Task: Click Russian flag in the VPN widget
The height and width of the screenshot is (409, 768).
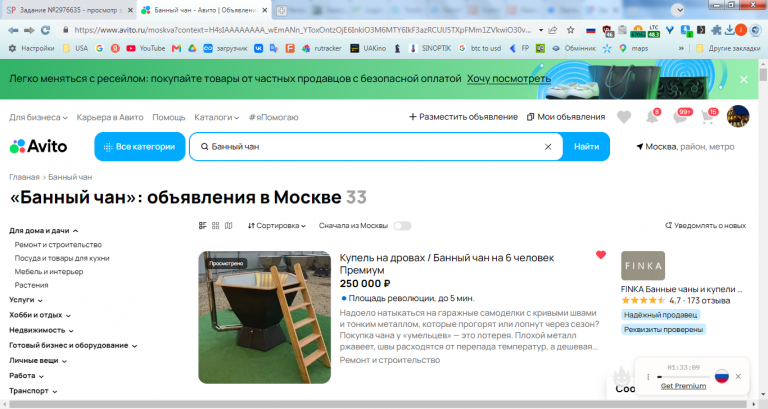Action: tap(722, 376)
